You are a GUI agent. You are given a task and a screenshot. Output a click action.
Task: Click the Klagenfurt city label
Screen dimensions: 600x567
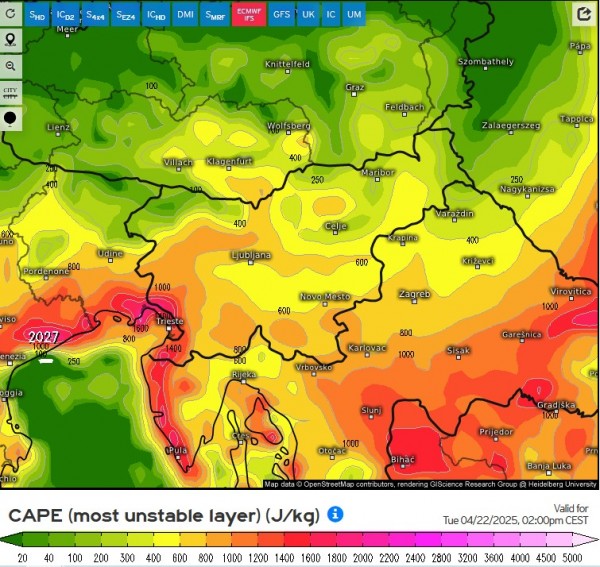229,161
